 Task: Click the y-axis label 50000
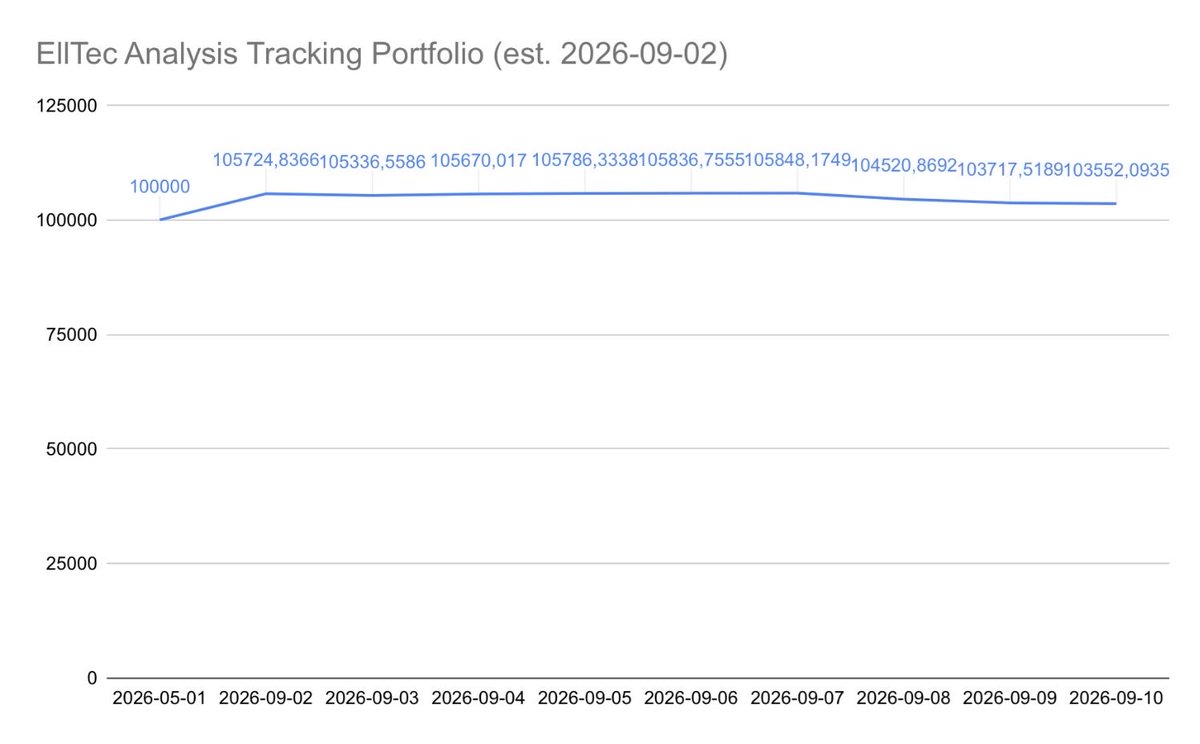pyautogui.click(x=69, y=449)
